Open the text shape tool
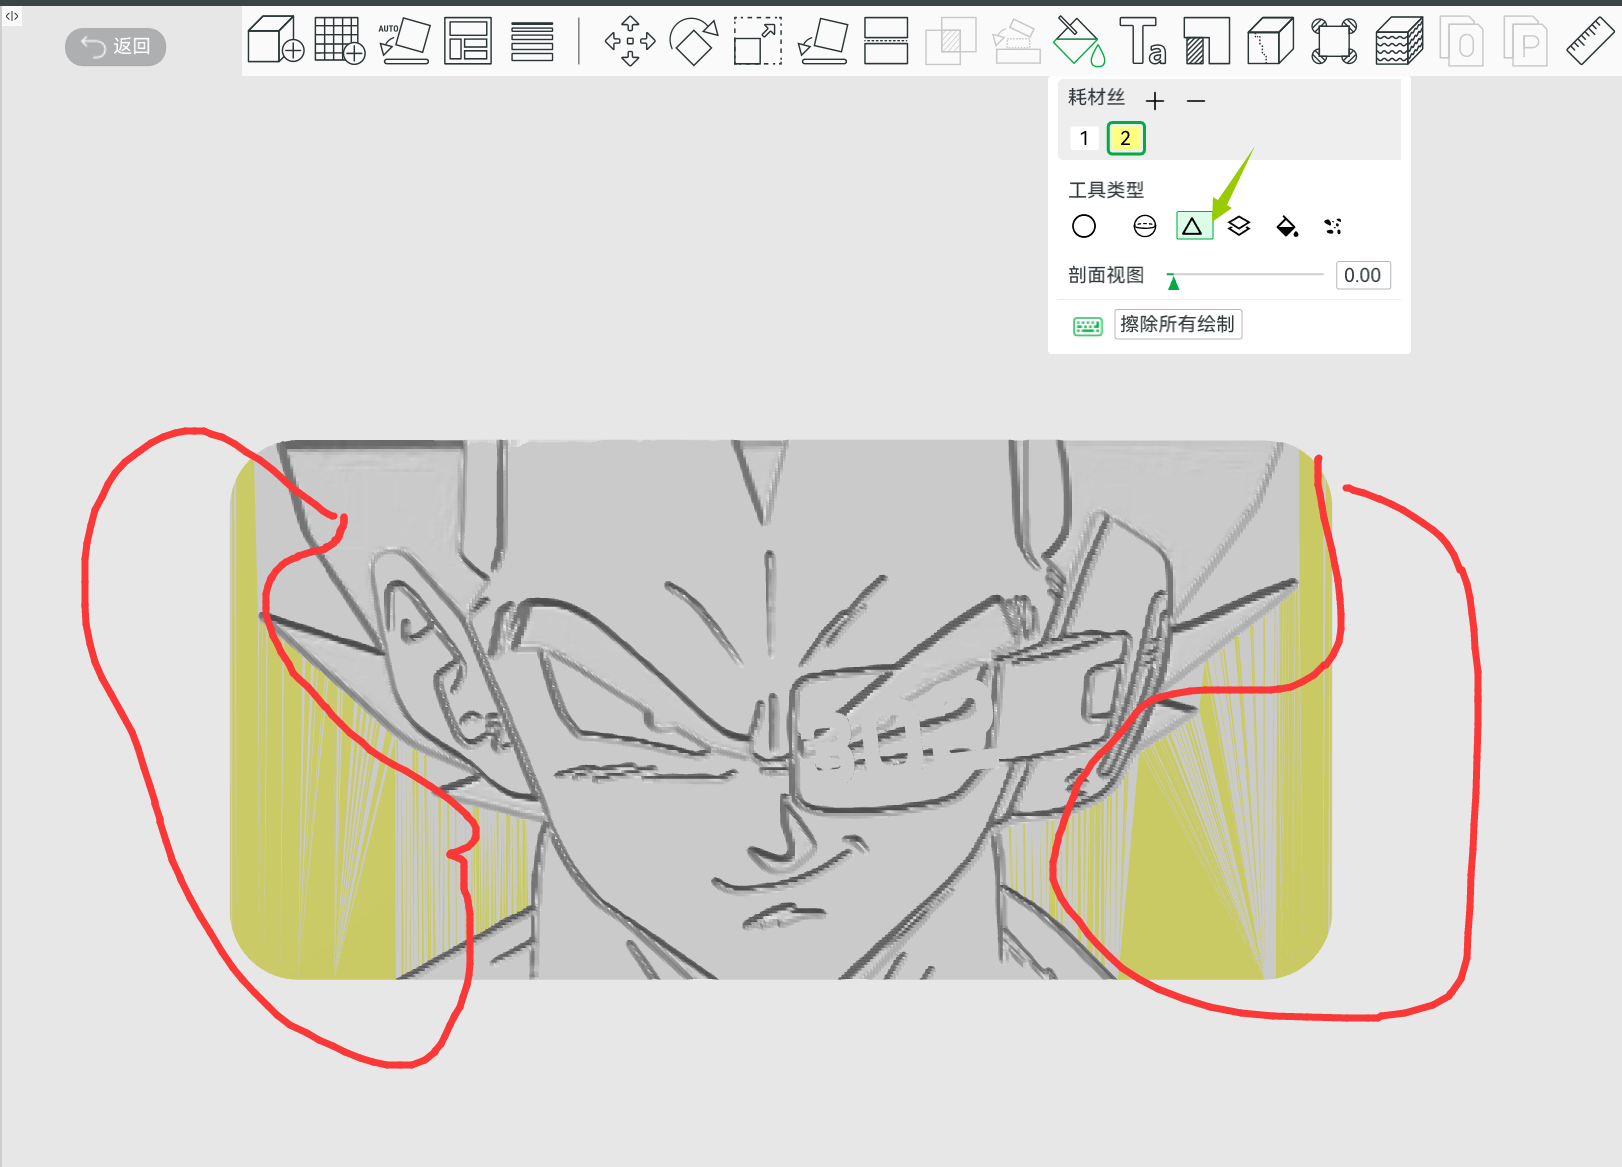This screenshot has height=1167, width=1622. pos(1143,41)
